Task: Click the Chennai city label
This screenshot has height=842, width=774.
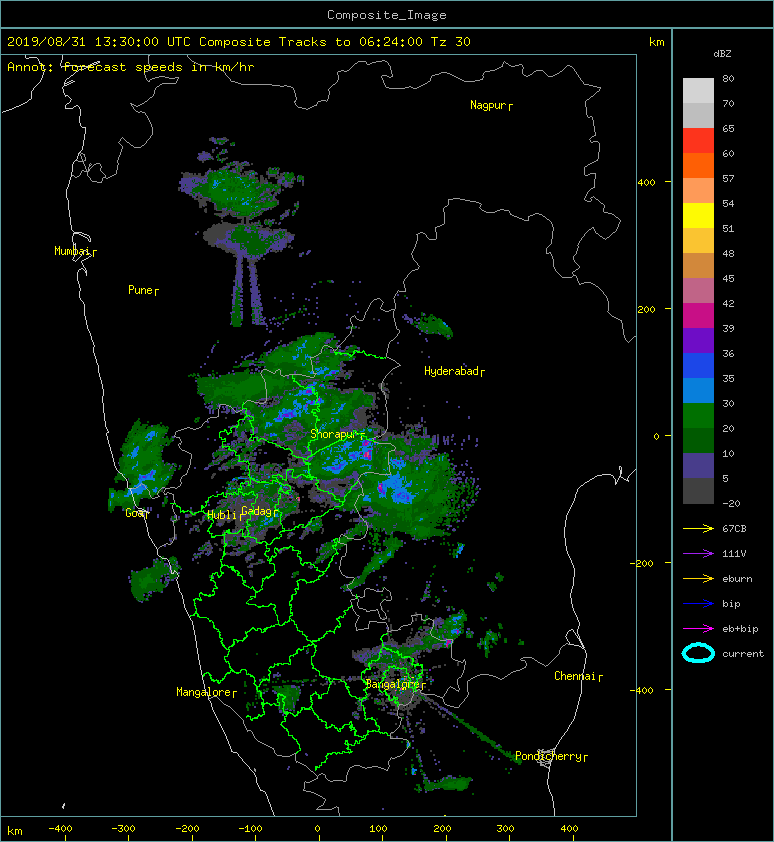Action: 578,676
